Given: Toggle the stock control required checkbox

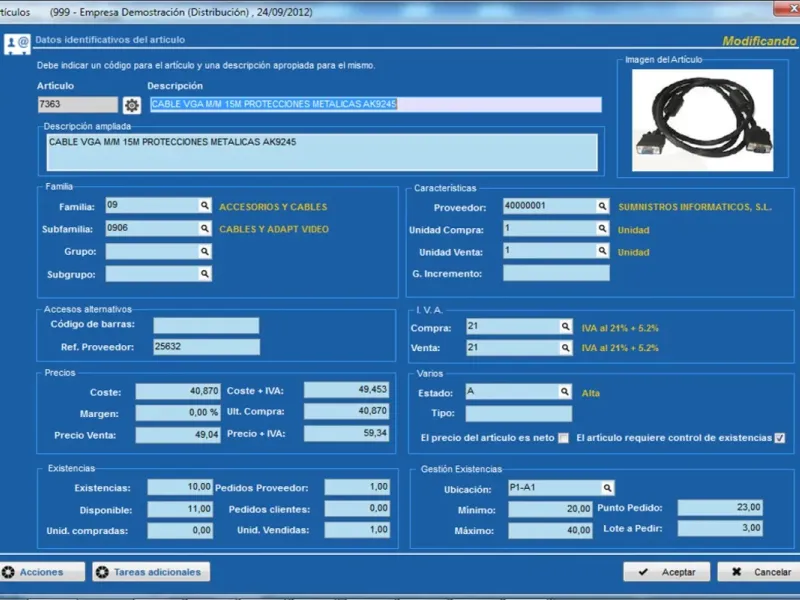Looking at the screenshot, I should 780,438.
